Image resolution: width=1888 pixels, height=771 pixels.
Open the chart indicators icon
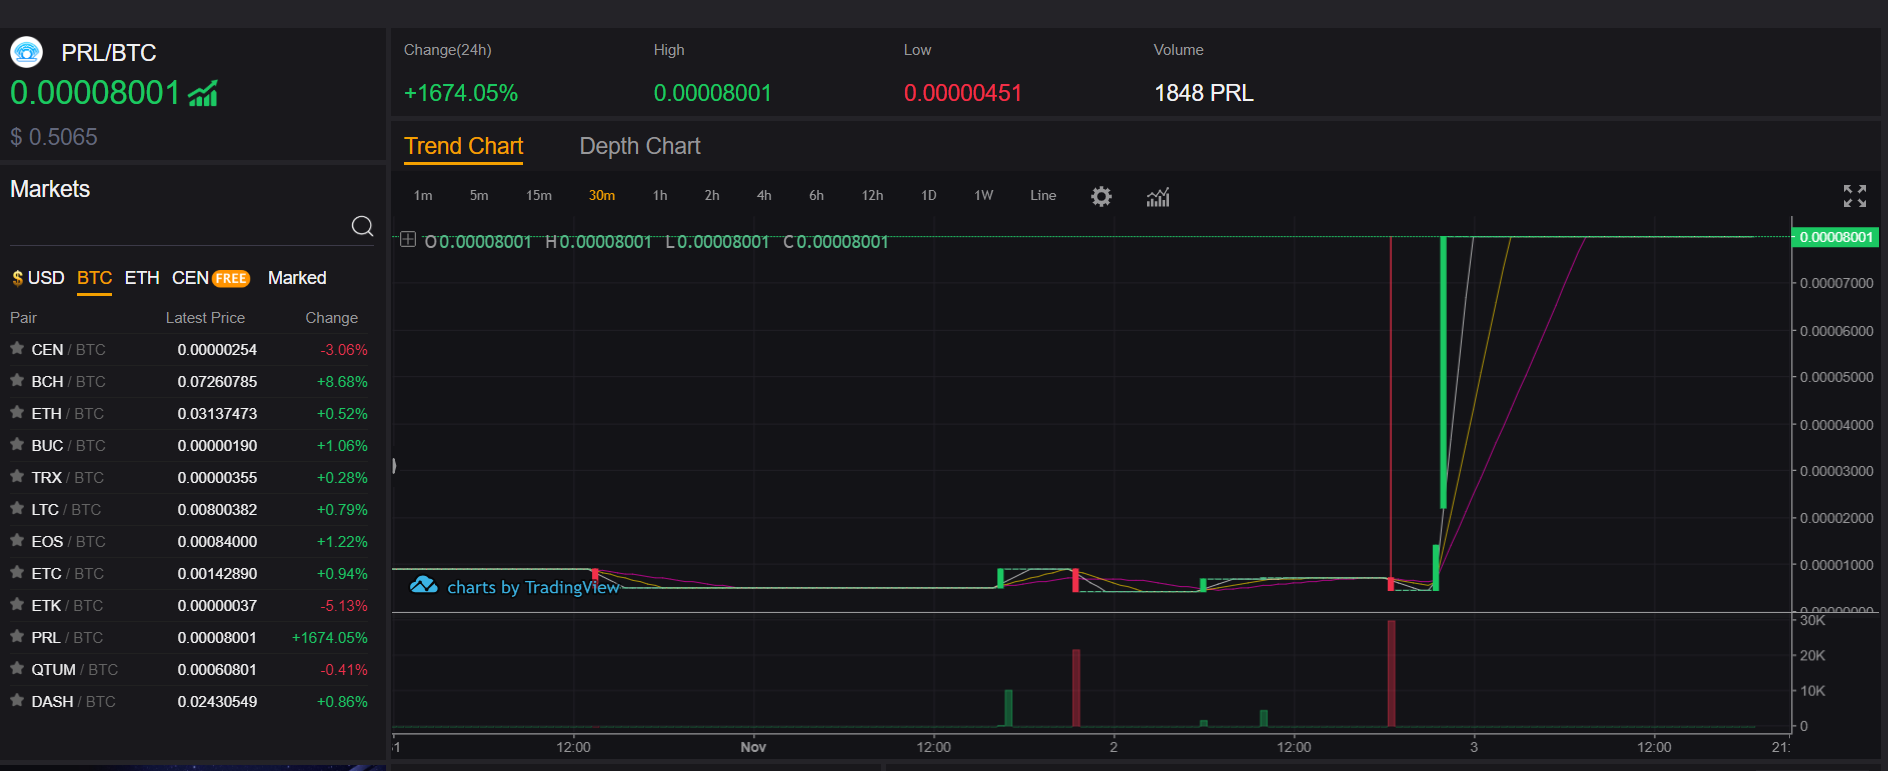[1158, 197]
